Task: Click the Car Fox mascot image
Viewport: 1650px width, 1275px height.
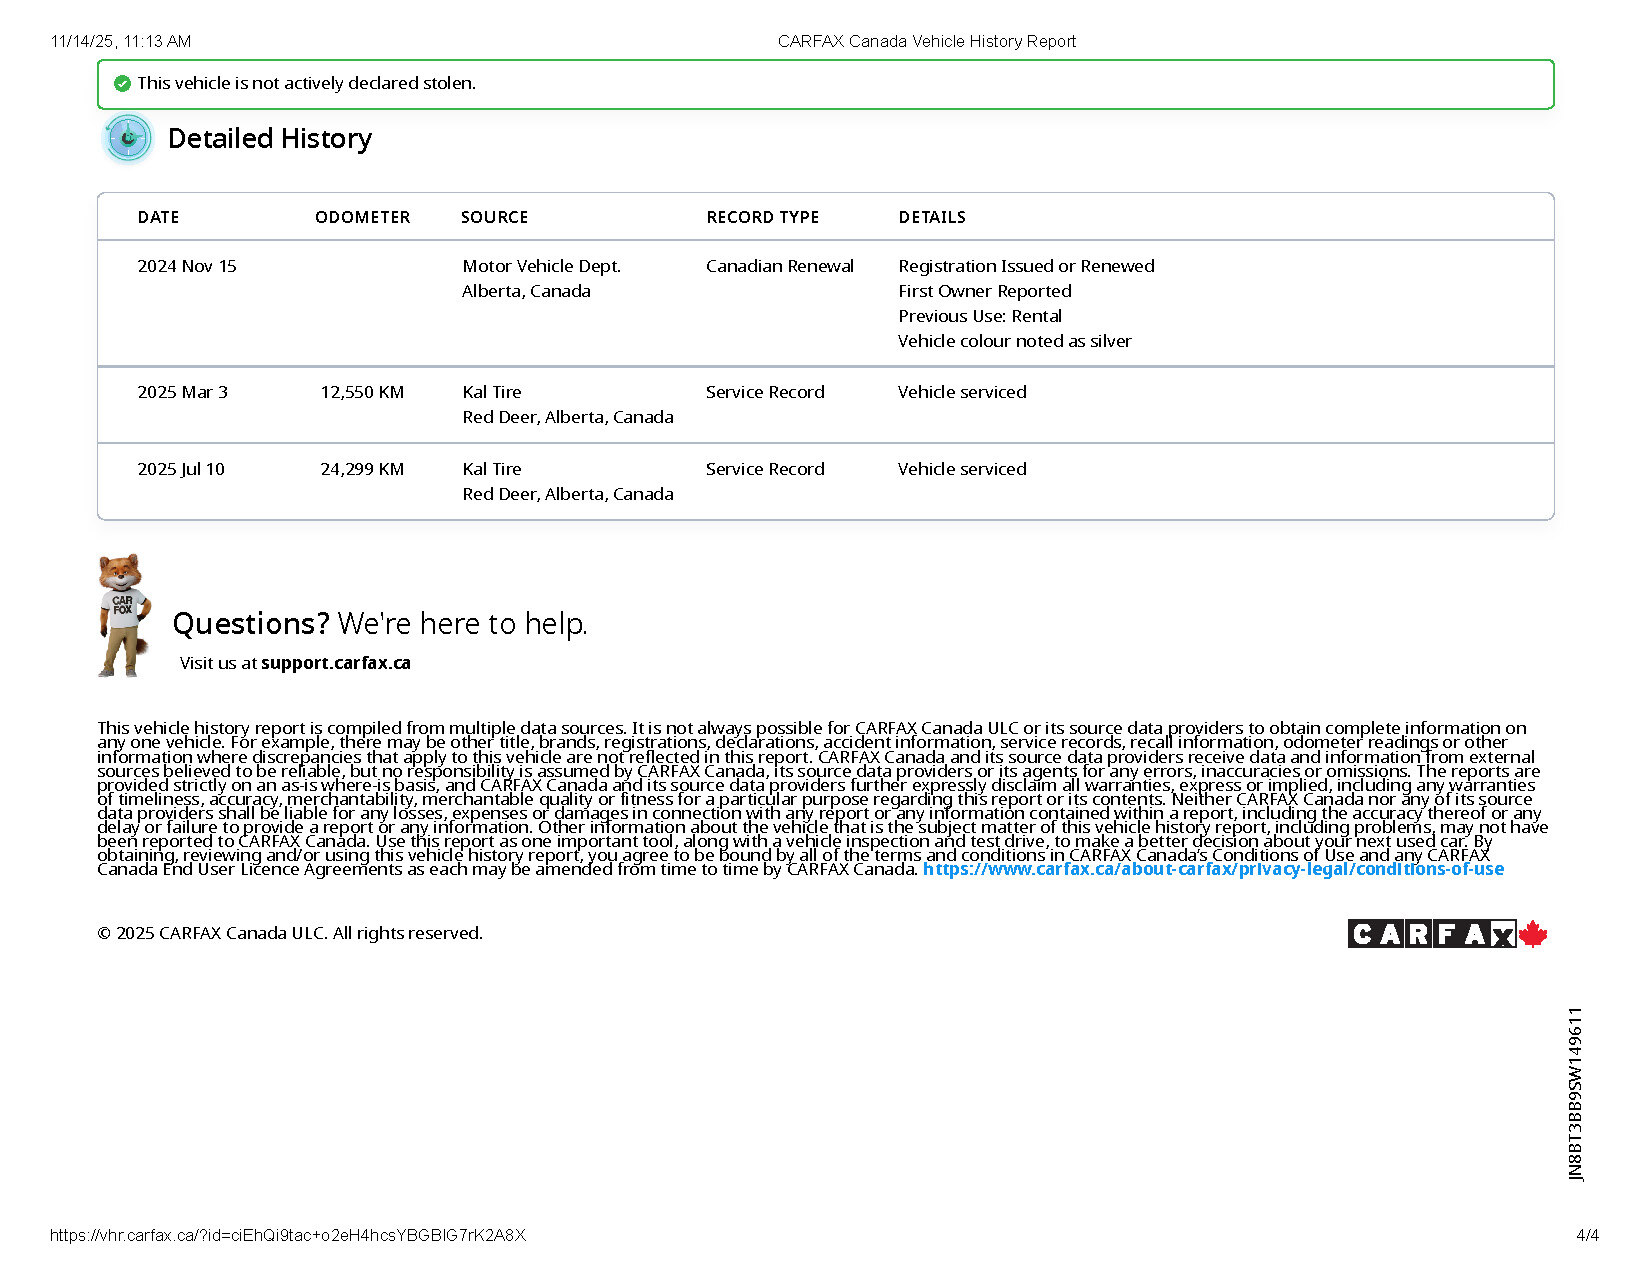Action: [124, 616]
